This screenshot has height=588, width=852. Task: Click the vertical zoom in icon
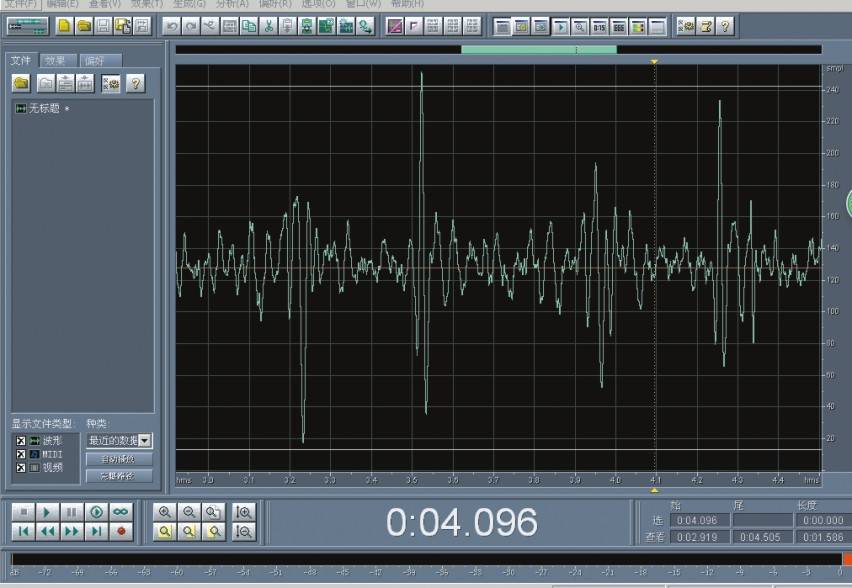[x=243, y=511]
